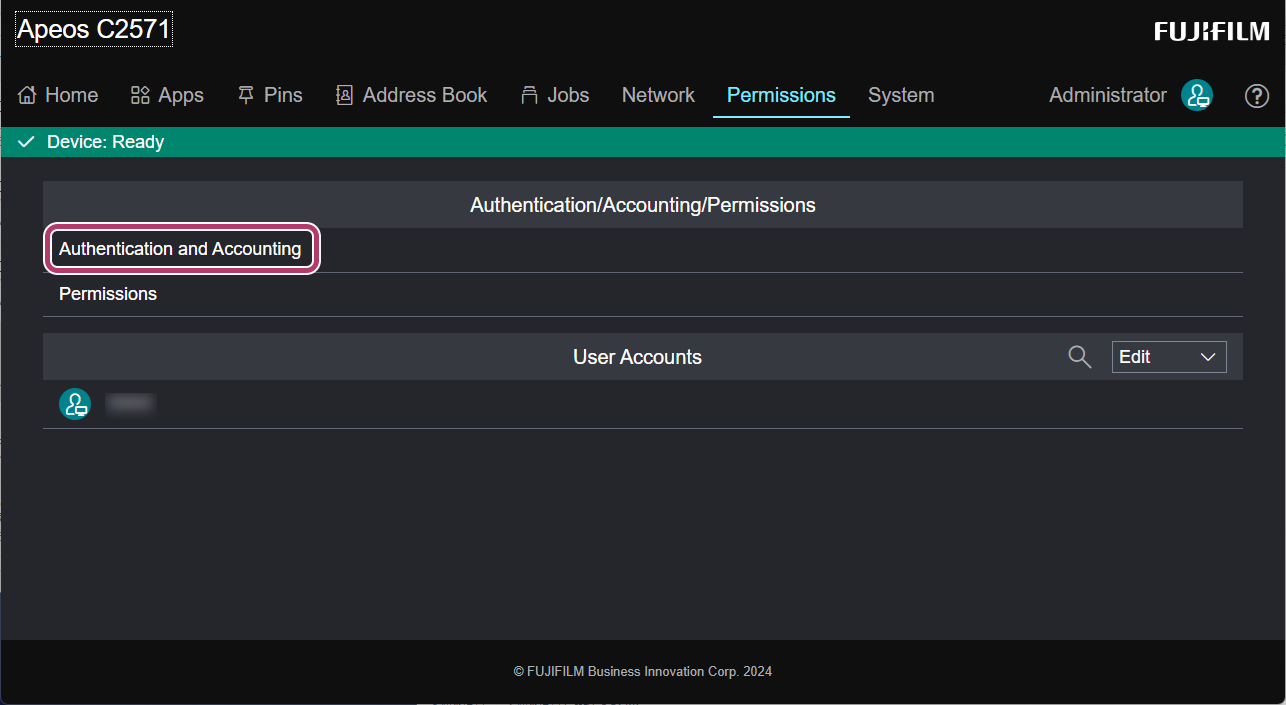Expand the Edit dropdown
The image size is (1286, 705).
click(x=1169, y=357)
